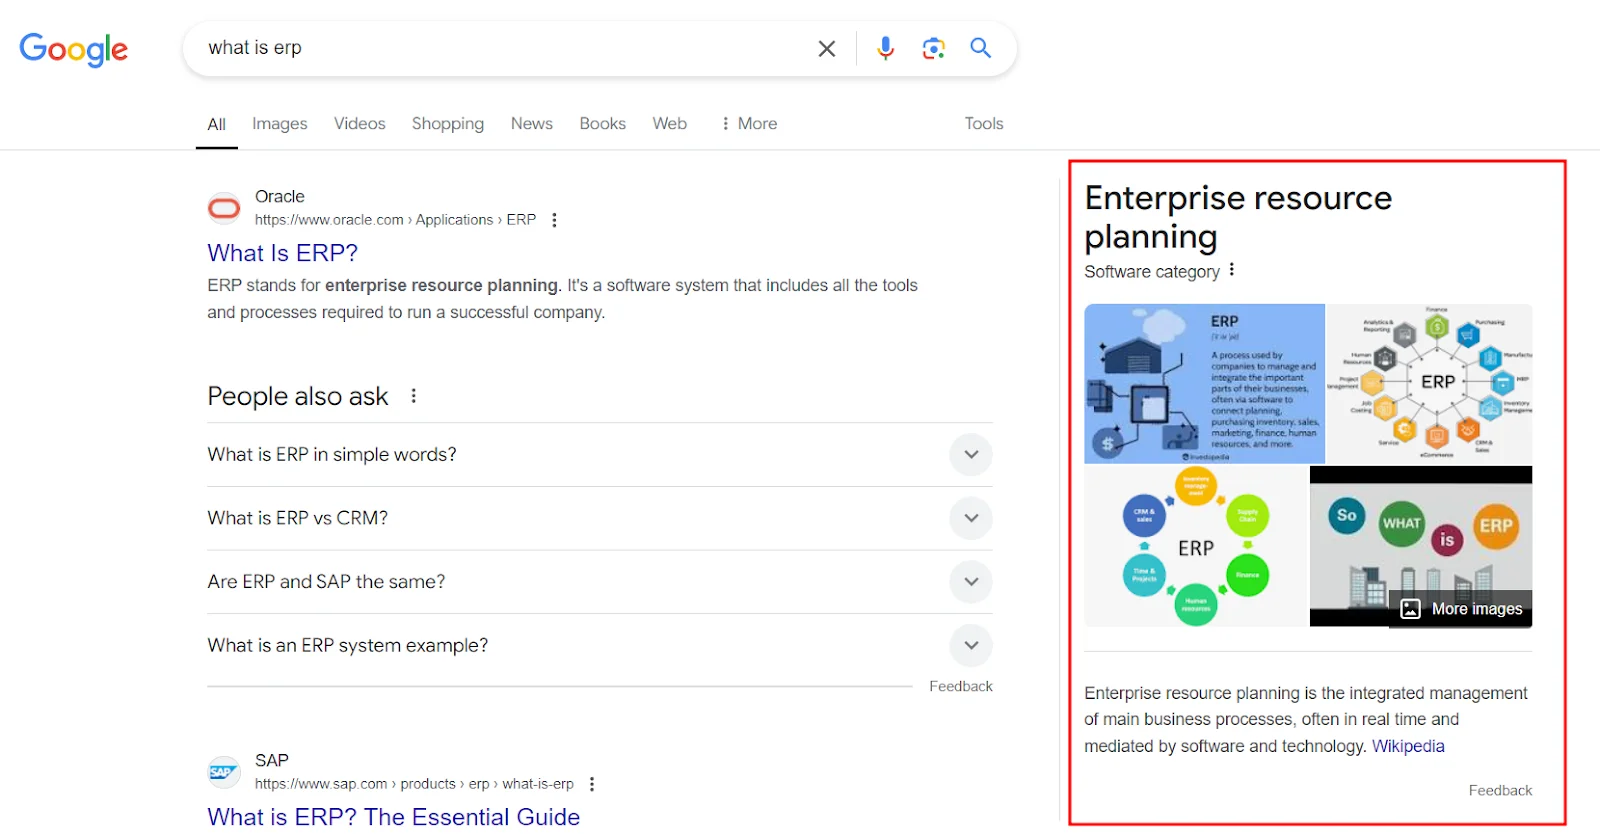Open the Oracle result's three-dot options
Screen dimensions: 1600x834
pos(554,220)
